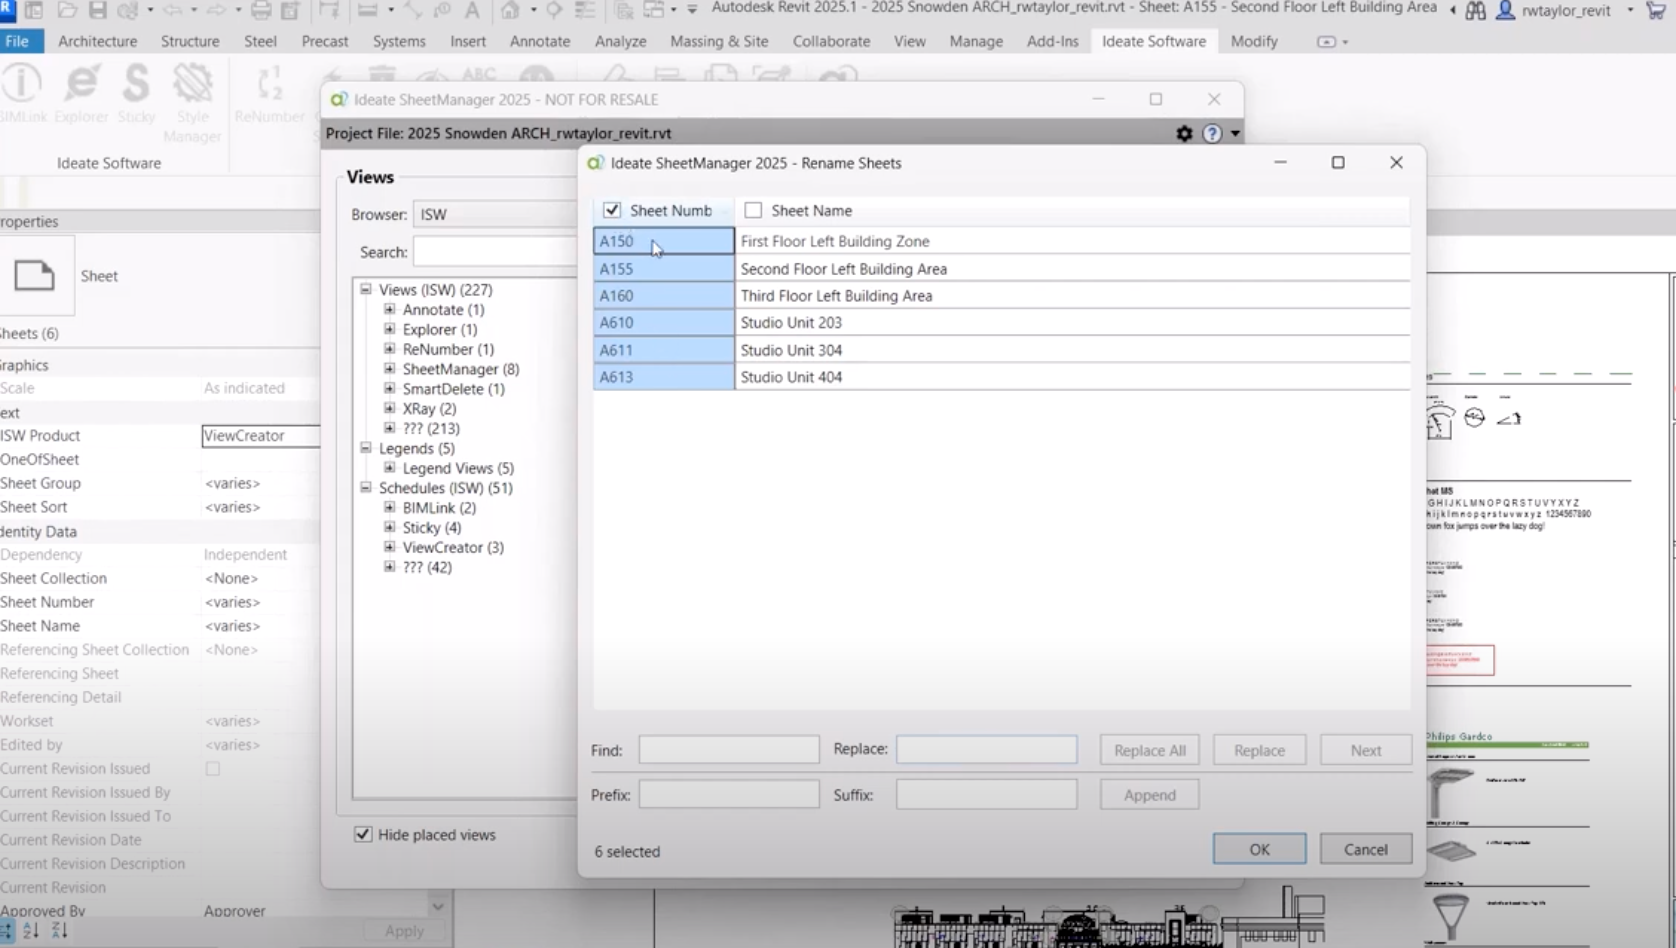
Task: Toggle Hide placed views checkbox
Action: pyautogui.click(x=363, y=834)
